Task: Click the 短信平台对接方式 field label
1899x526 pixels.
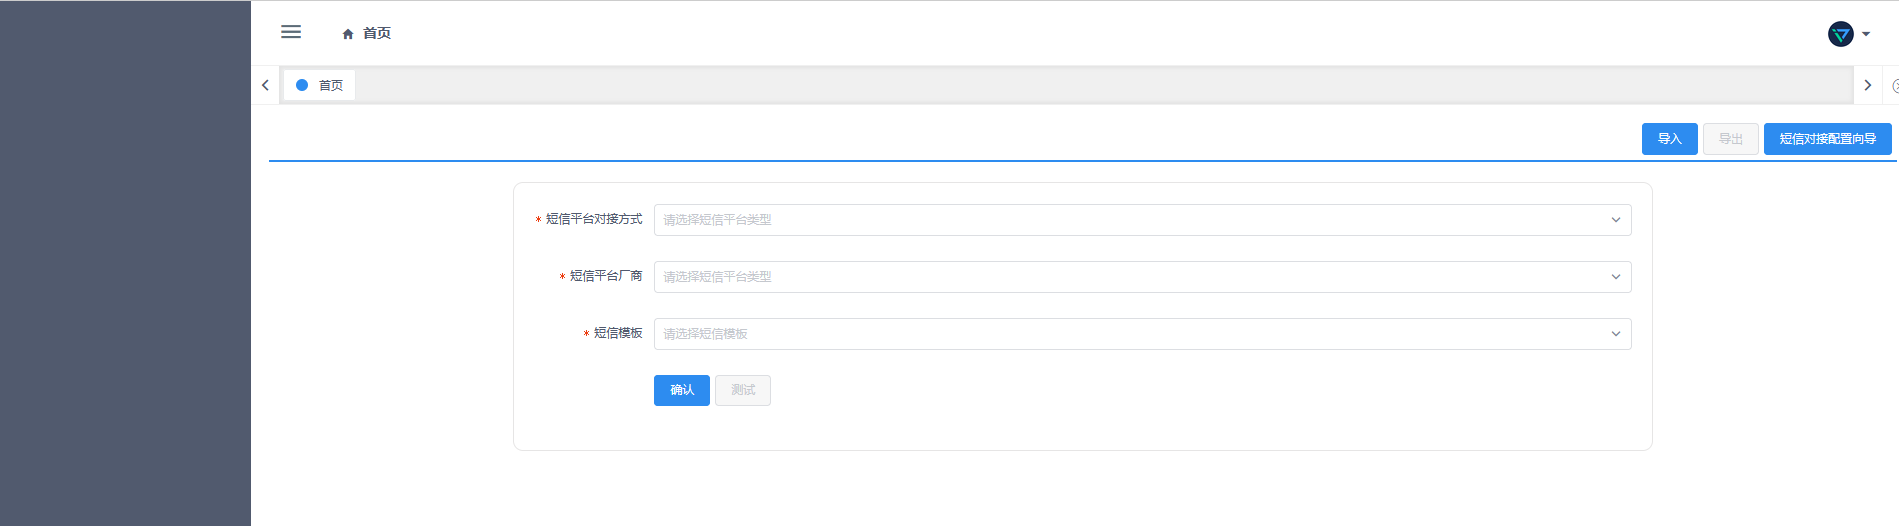Action: click(594, 219)
